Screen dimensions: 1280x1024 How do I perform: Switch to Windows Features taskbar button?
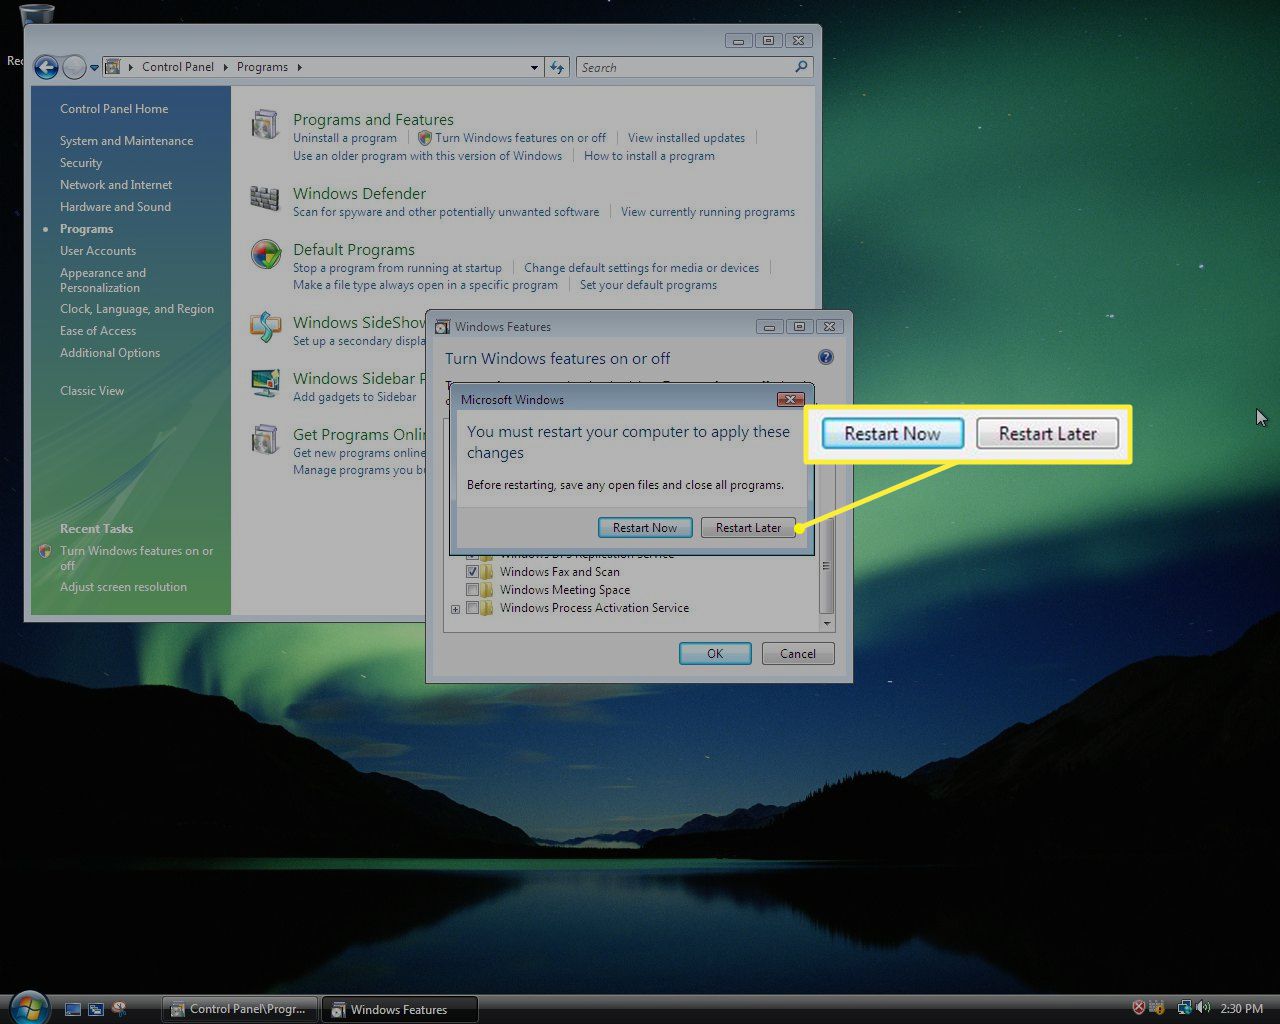(x=400, y=1009)
